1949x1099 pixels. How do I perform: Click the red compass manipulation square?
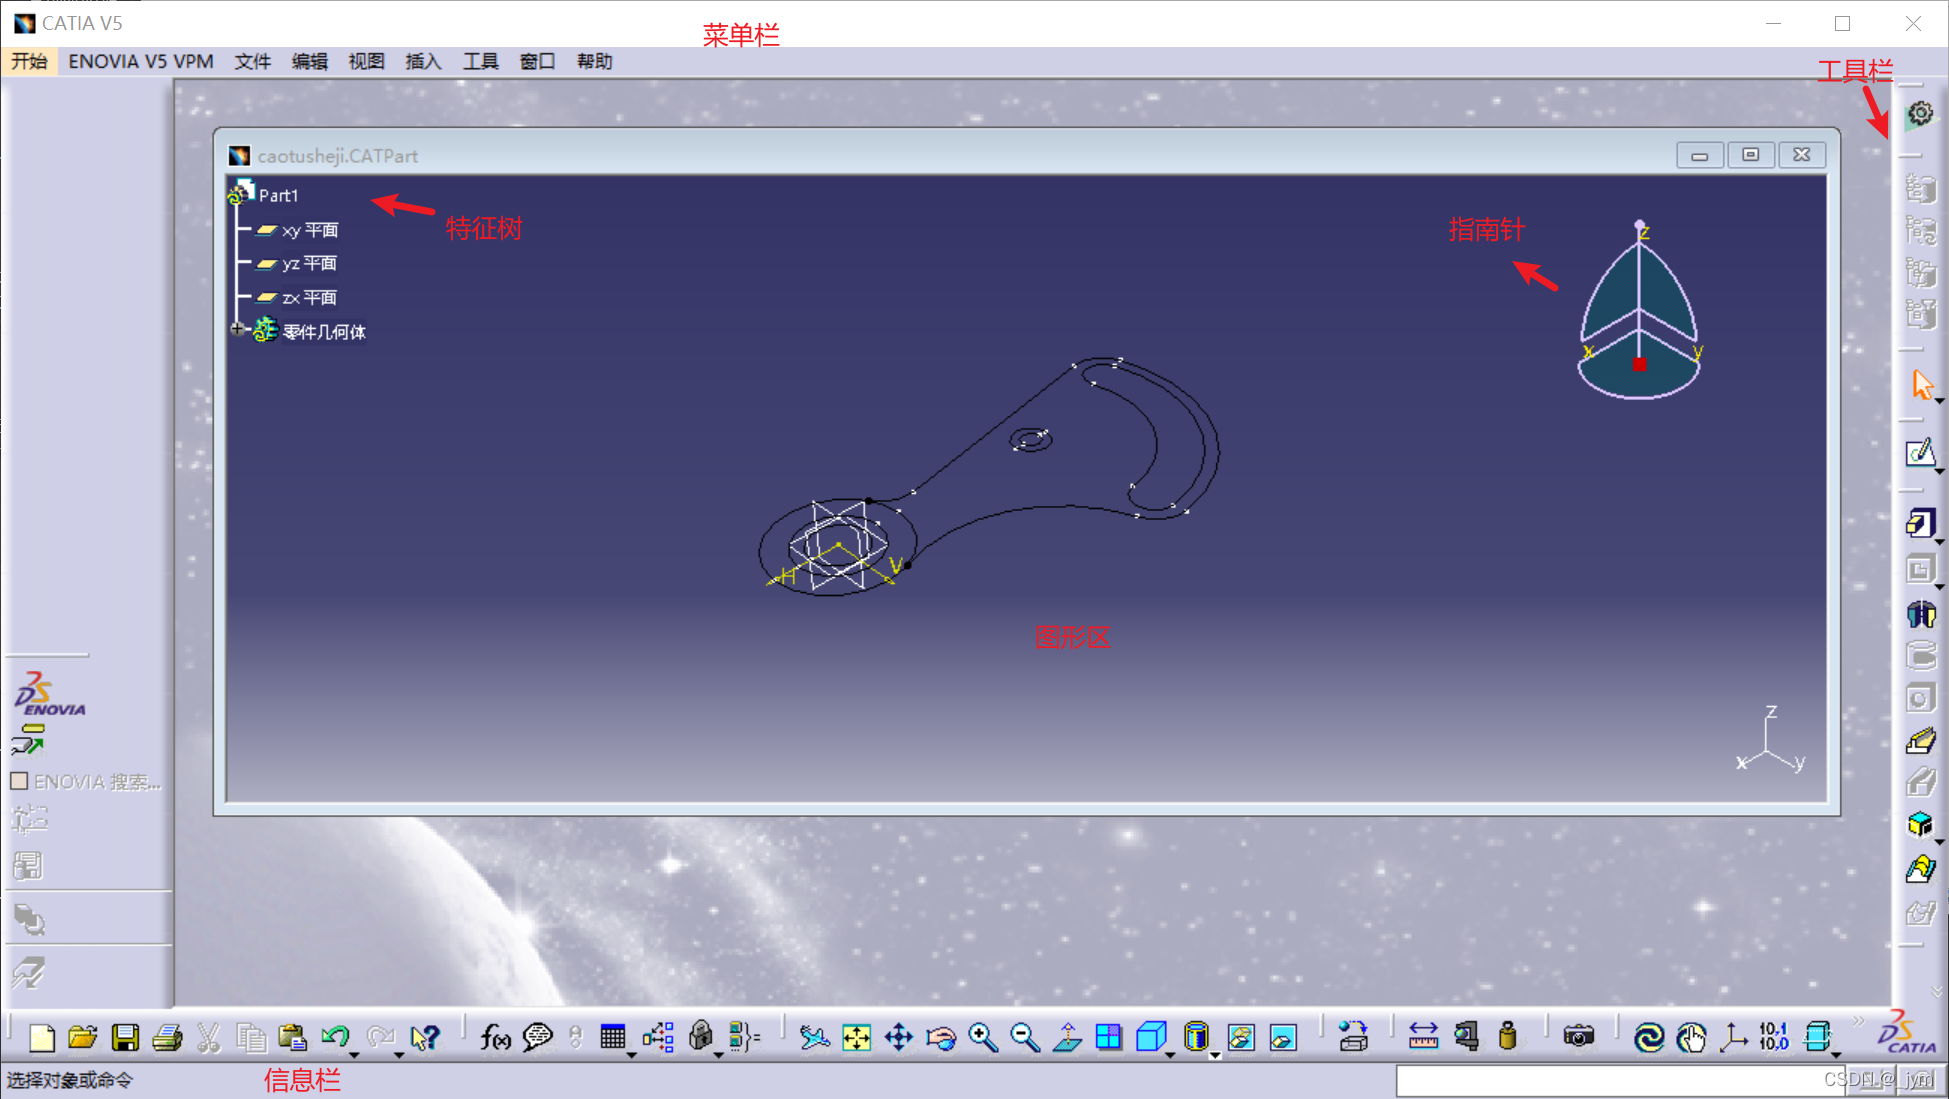coord(1639,365)
